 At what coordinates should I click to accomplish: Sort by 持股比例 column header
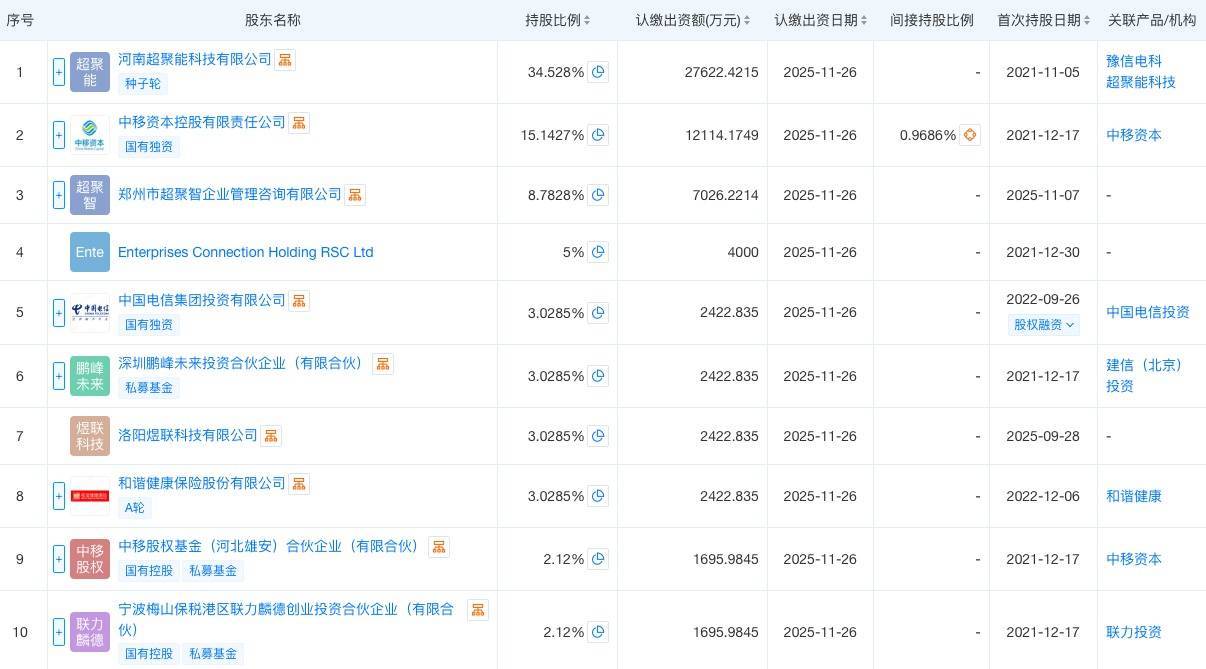(557, 20)
